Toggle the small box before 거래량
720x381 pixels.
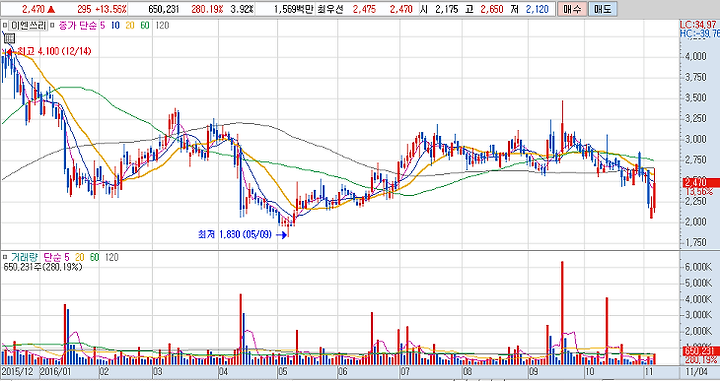click(x=5, y=258)
